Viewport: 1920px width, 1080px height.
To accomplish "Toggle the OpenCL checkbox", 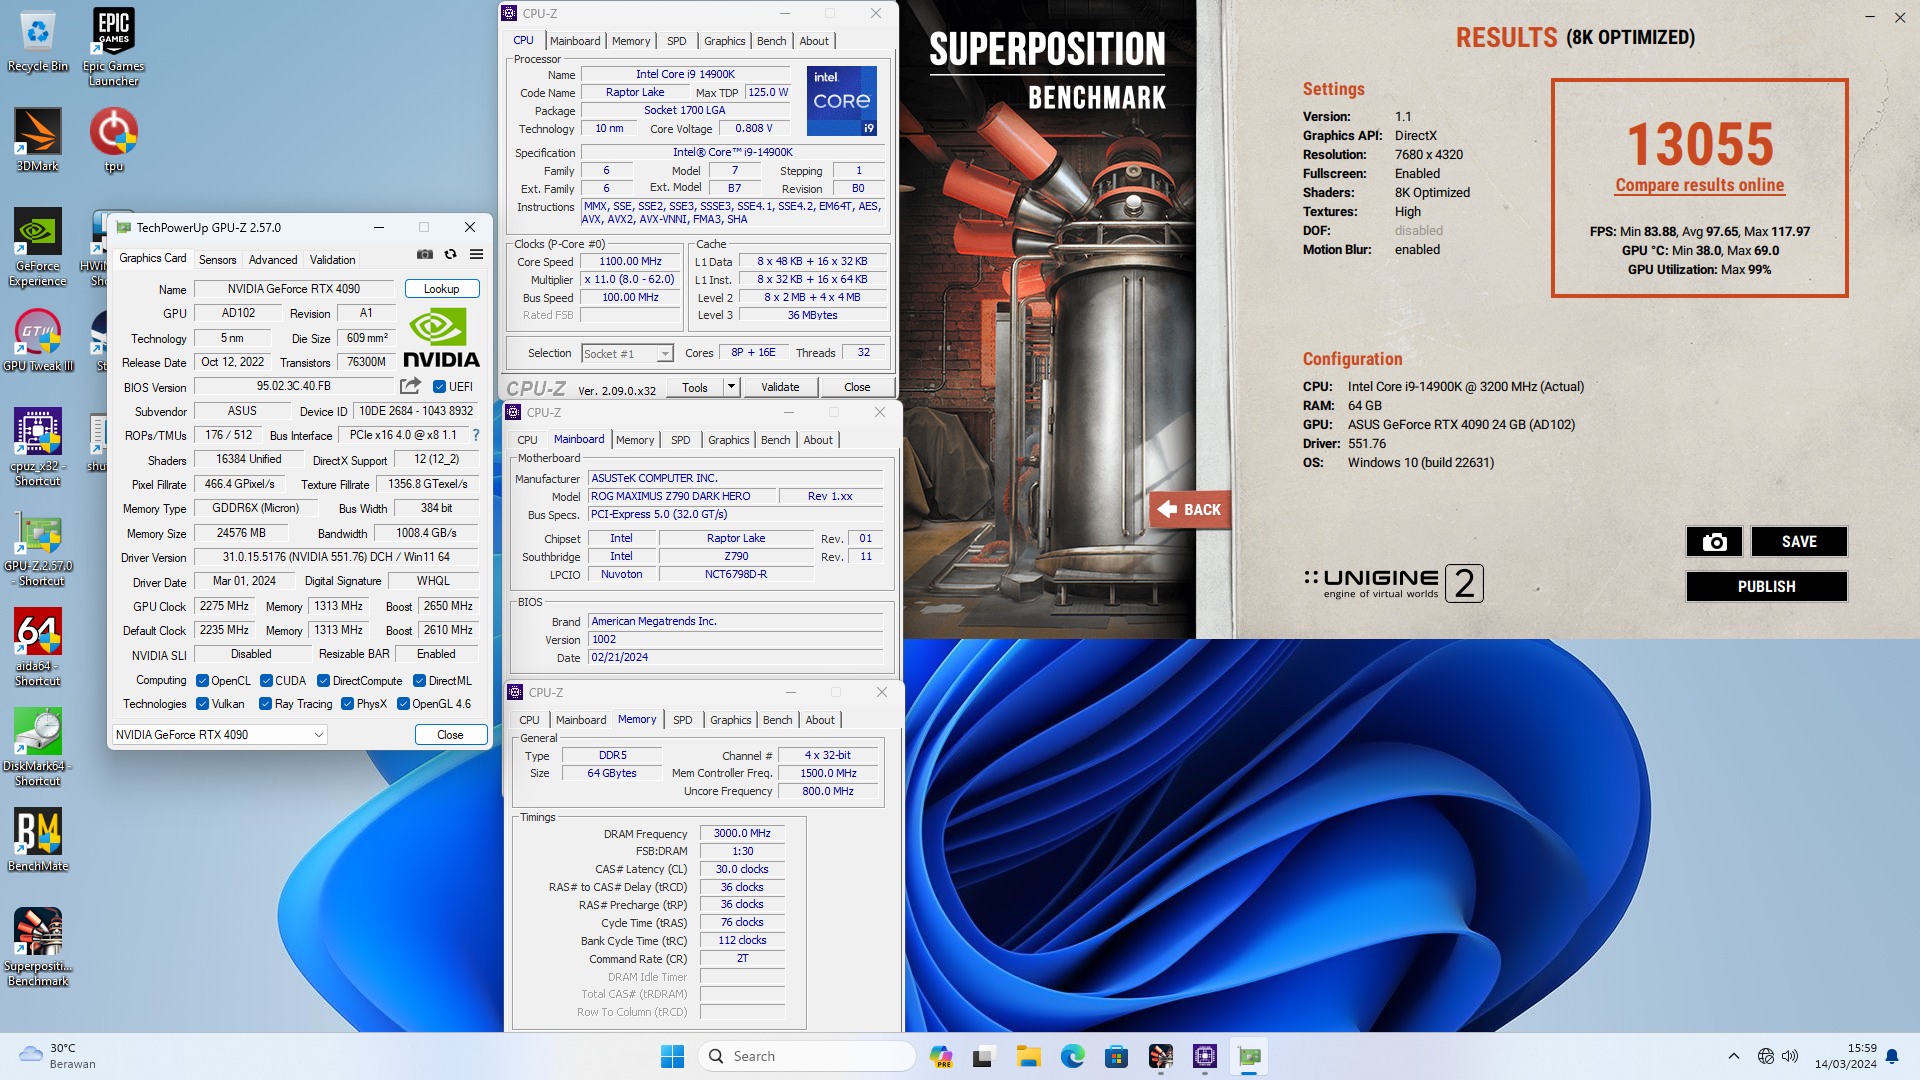I will (203, 681).
